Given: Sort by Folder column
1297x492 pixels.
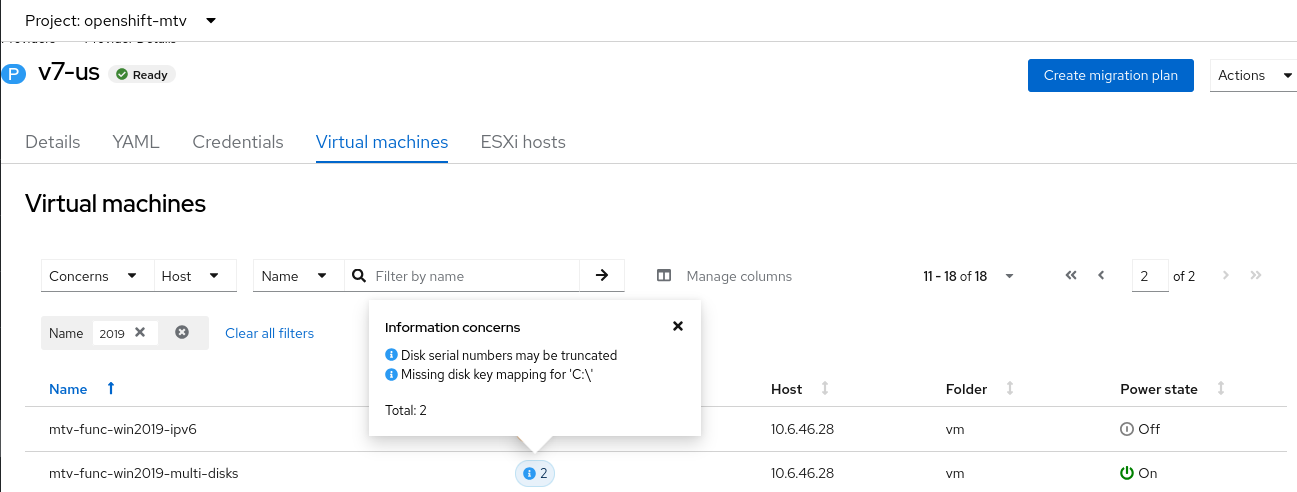Looking at the screenshot, I should 1010,389.
